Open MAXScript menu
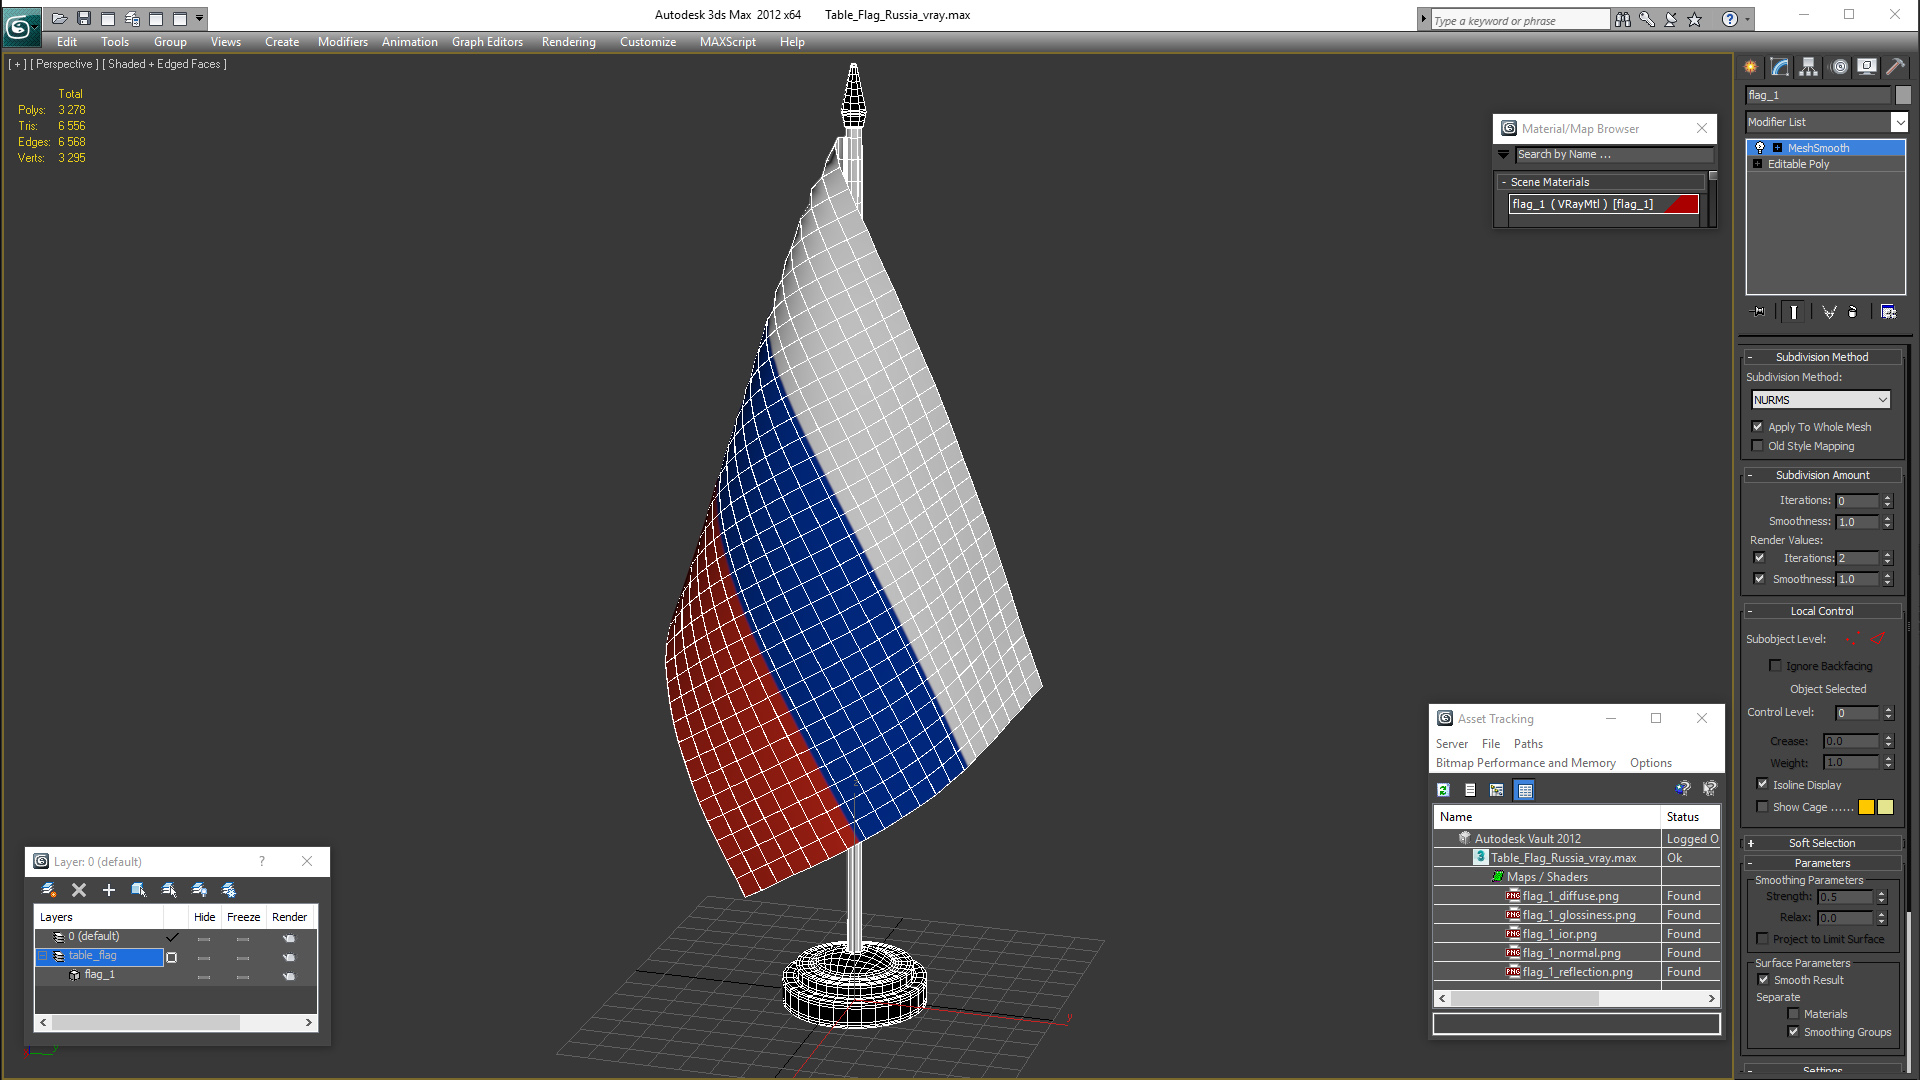 pos(727,42)
